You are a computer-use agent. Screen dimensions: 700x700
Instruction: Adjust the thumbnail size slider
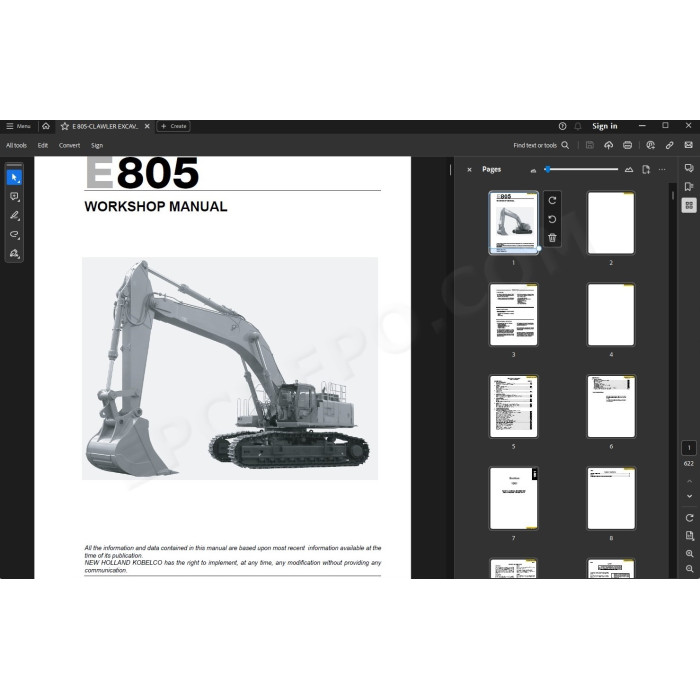click(582, 169)
